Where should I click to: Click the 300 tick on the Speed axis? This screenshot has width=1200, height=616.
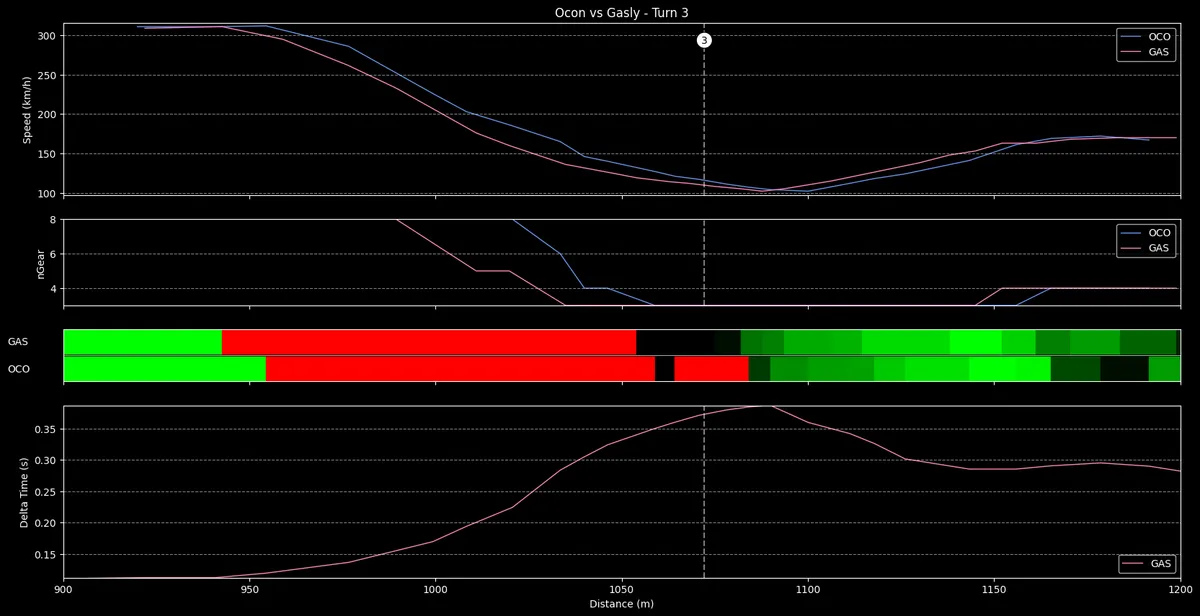pos(46,36)
